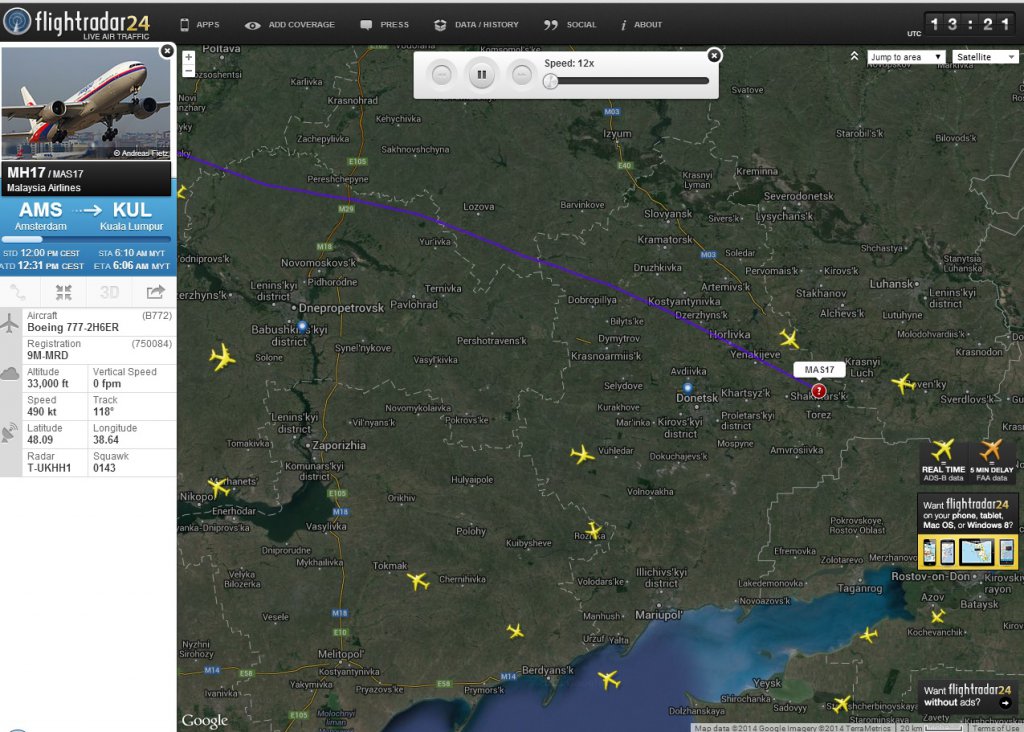Click the 5 MIN DELAY FAA data legend
The height and width of the screenshot is (732, 1024).
tap(991, 460)
